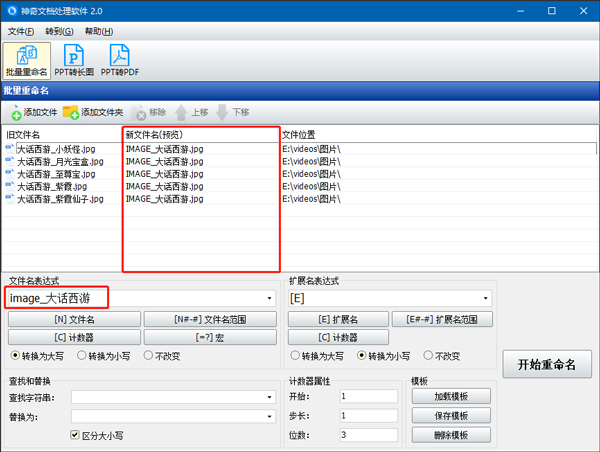The height and width of the screenshot is (452, 600).
Task: Maximize the application window
Action: (552, 11)
